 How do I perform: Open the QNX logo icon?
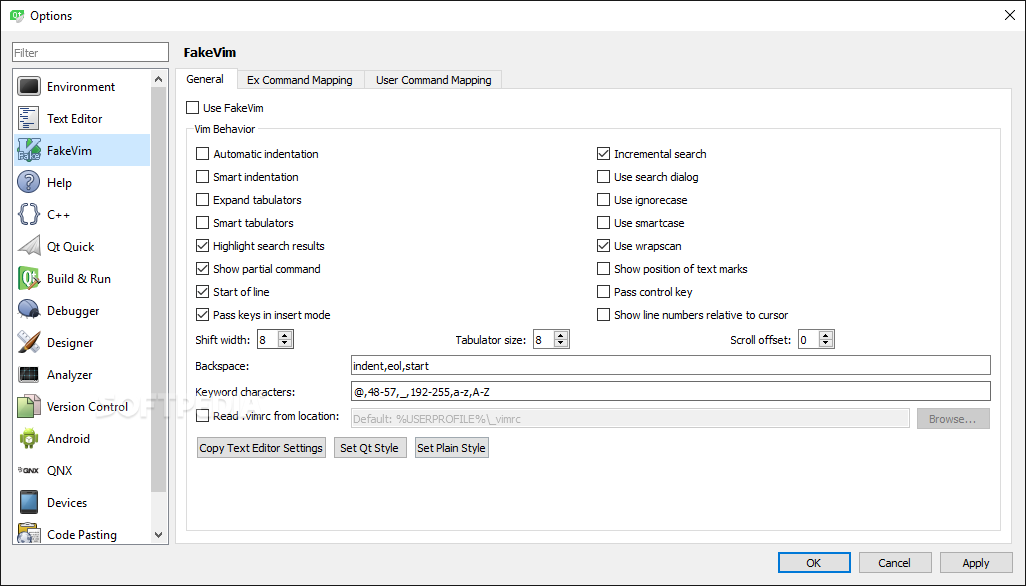point(29,470)
